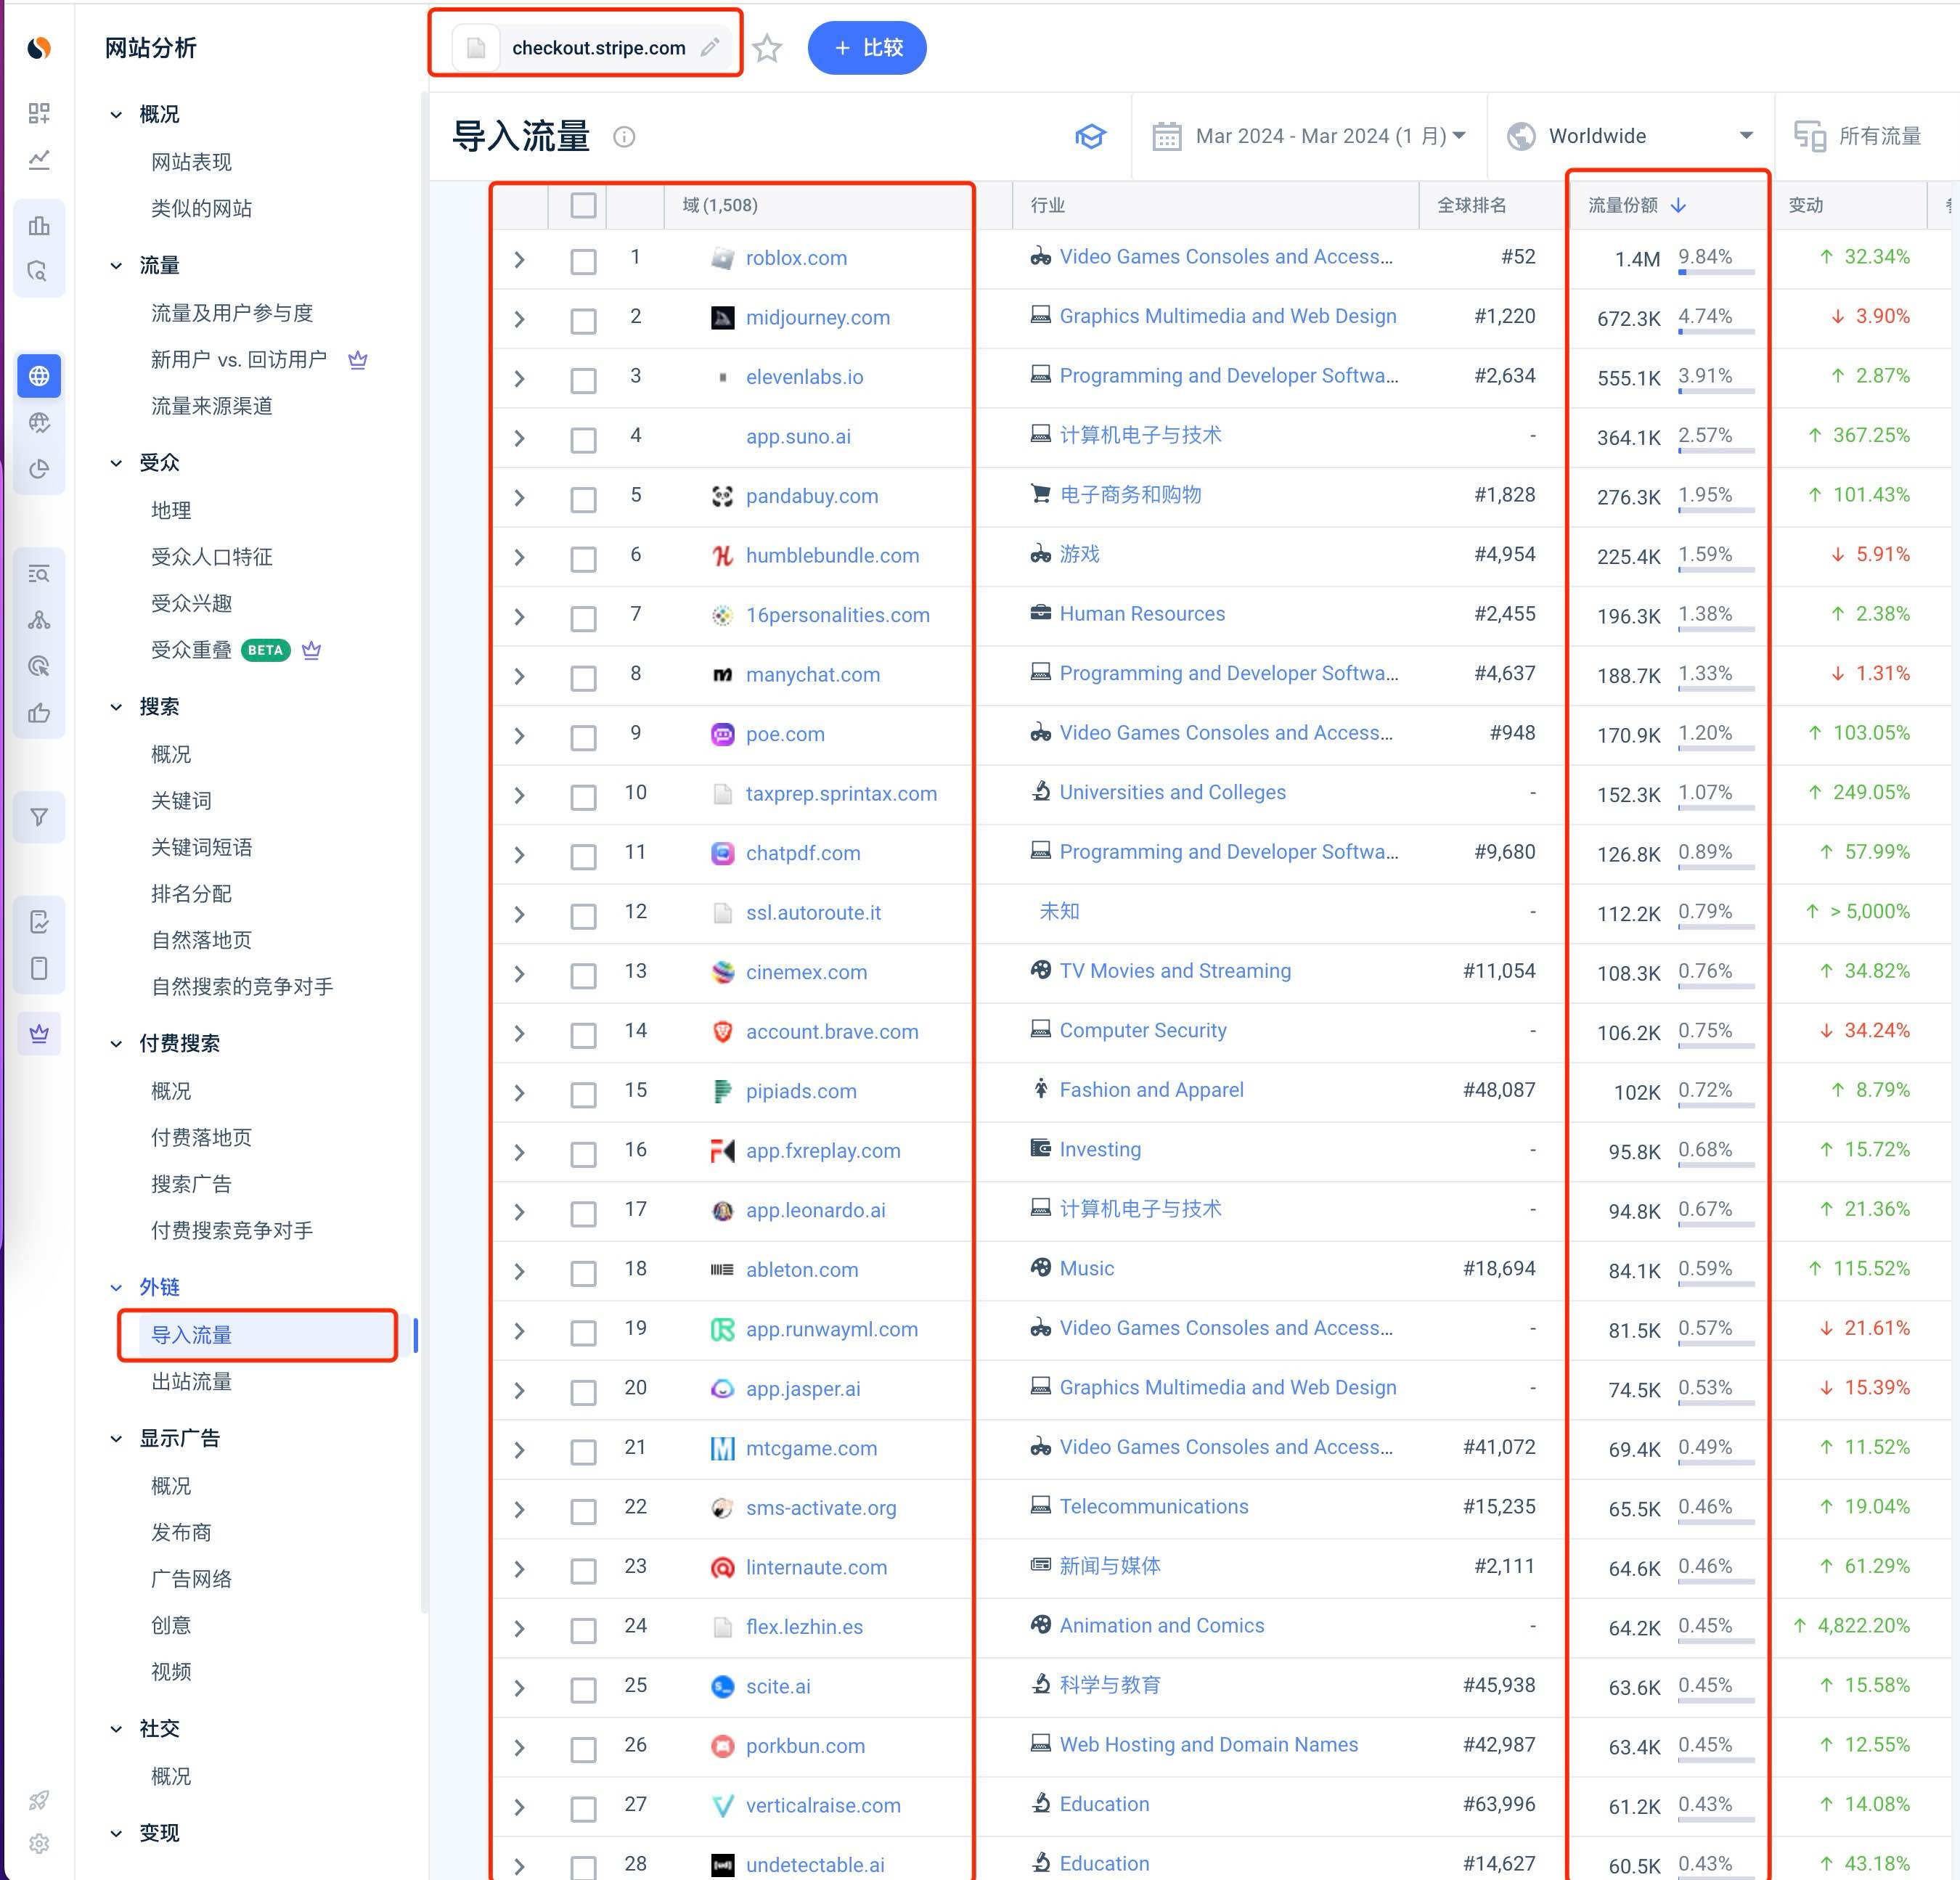This screenshot has width=1960, height=1880.
Task: Click the funnel filter sidebar icon
Action: 39,817
